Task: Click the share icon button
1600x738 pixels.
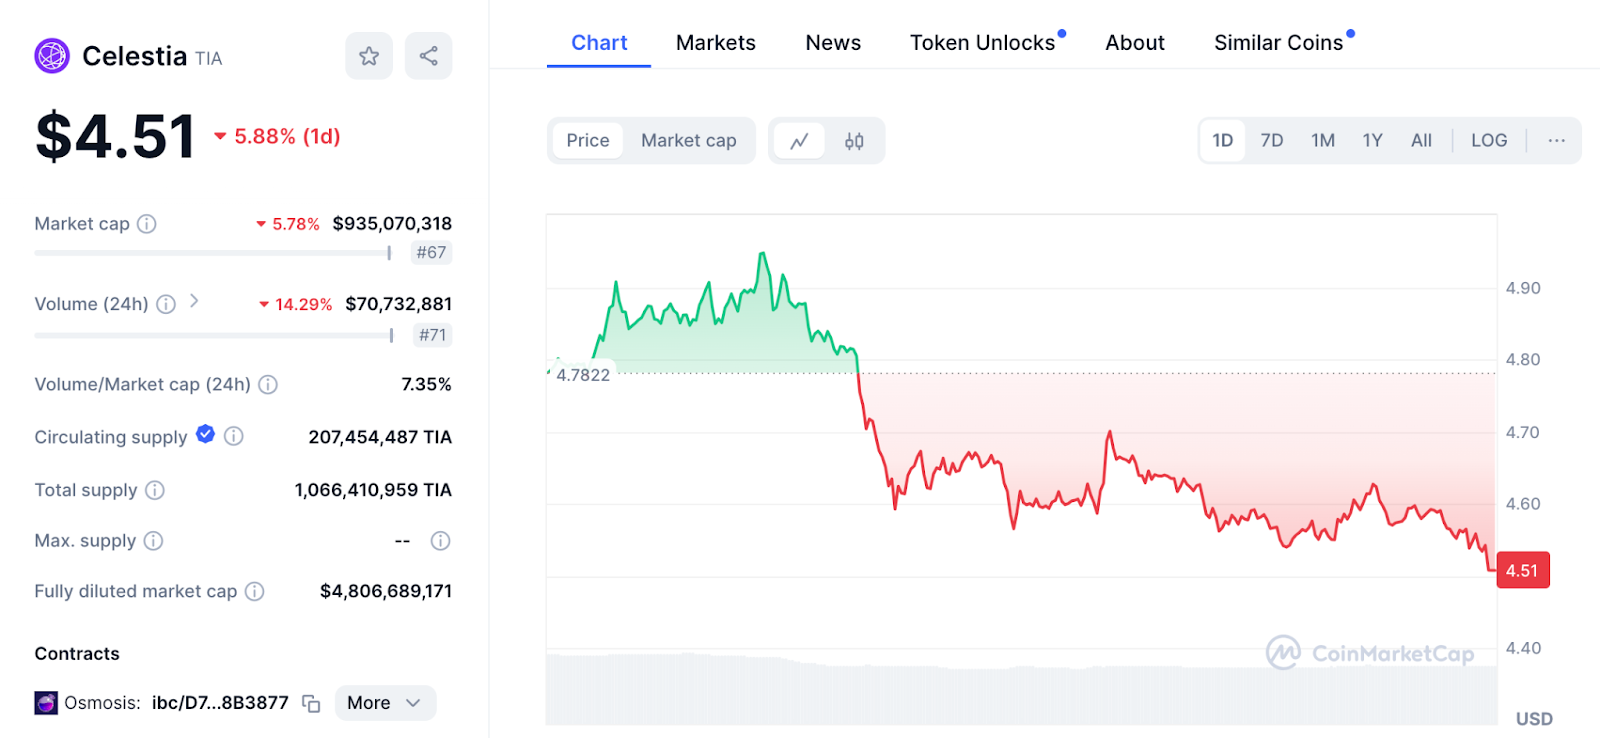Action: click(x=428, y=56)
